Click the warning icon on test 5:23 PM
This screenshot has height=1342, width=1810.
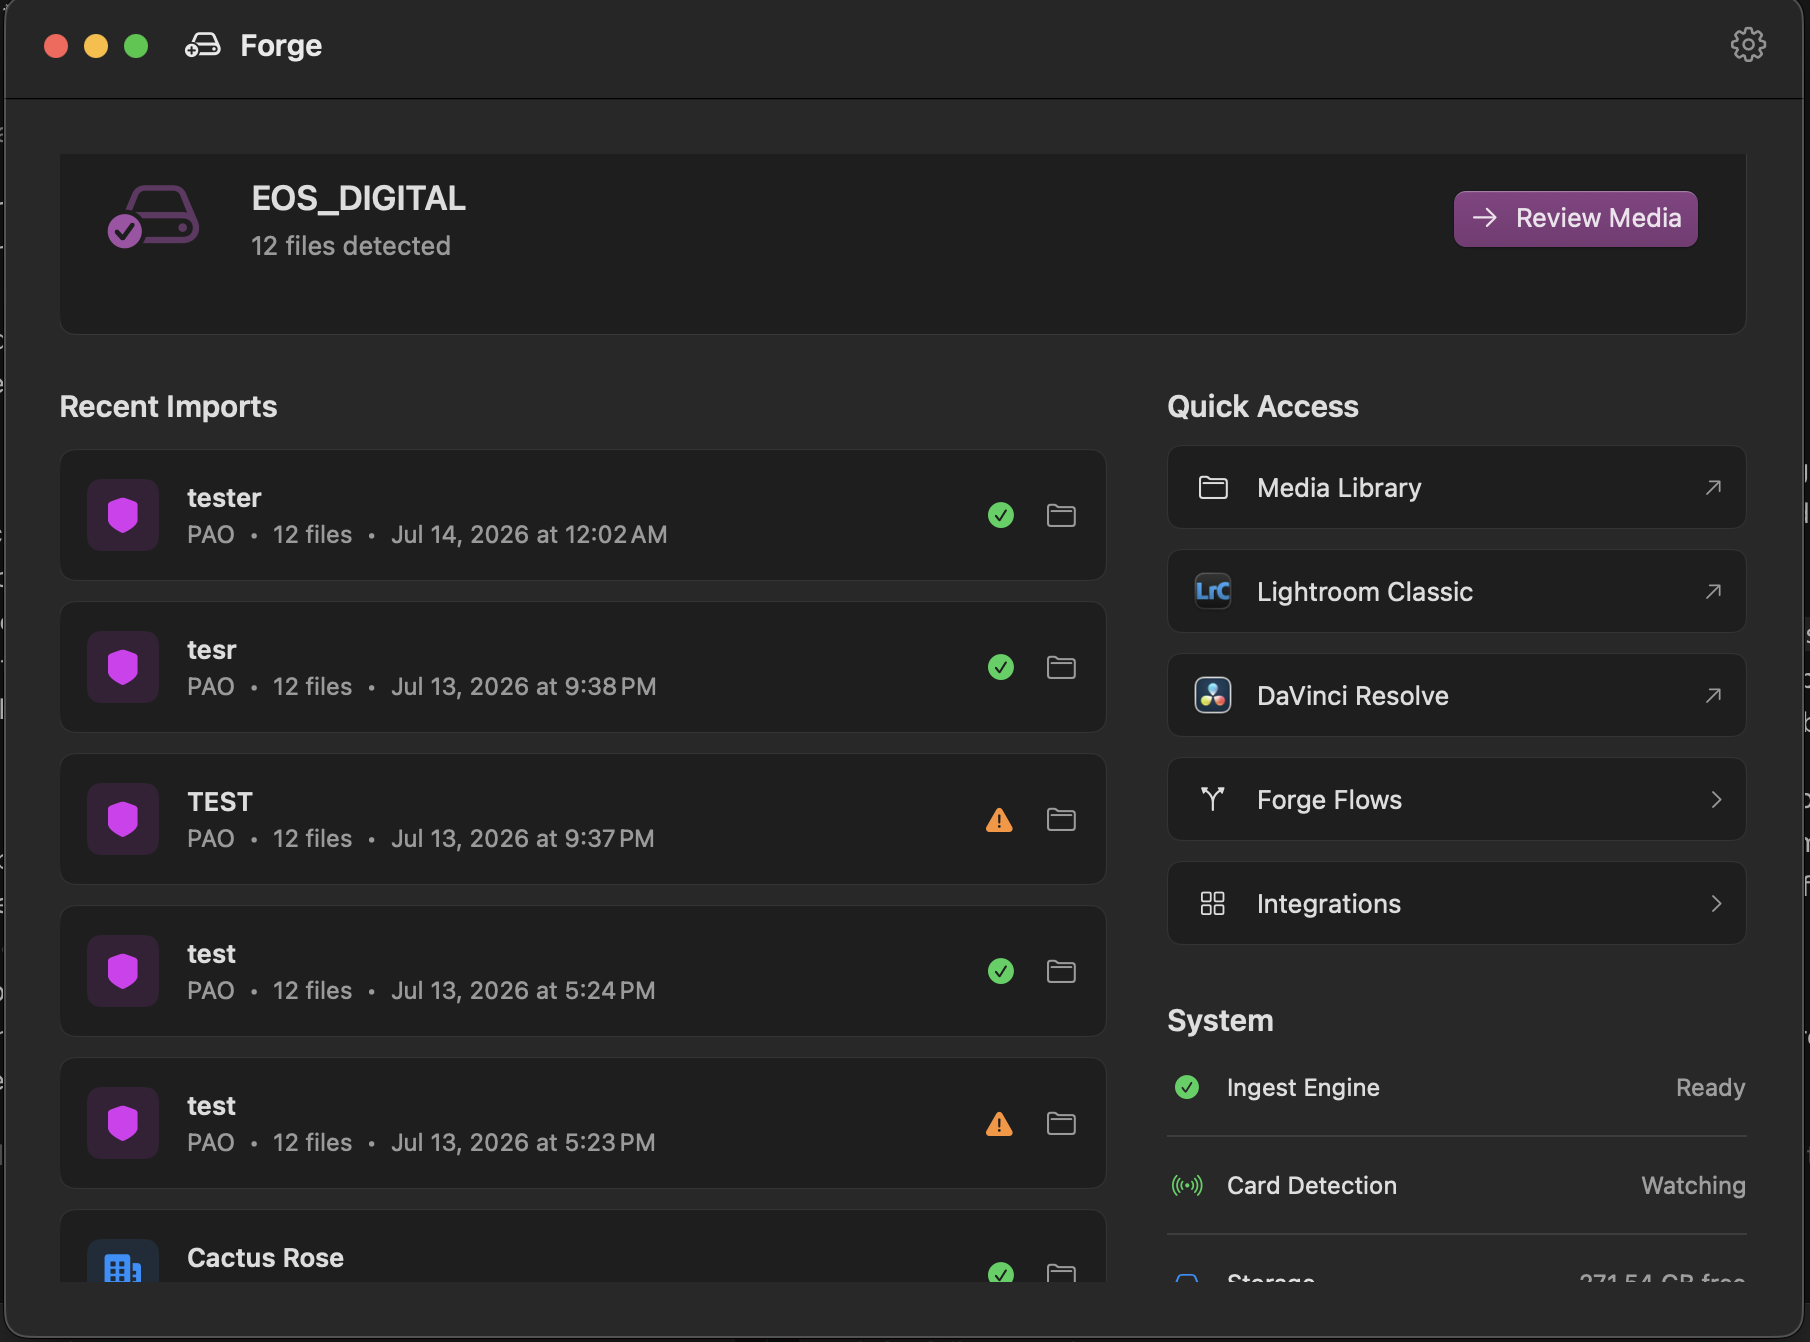[999, 1124]
